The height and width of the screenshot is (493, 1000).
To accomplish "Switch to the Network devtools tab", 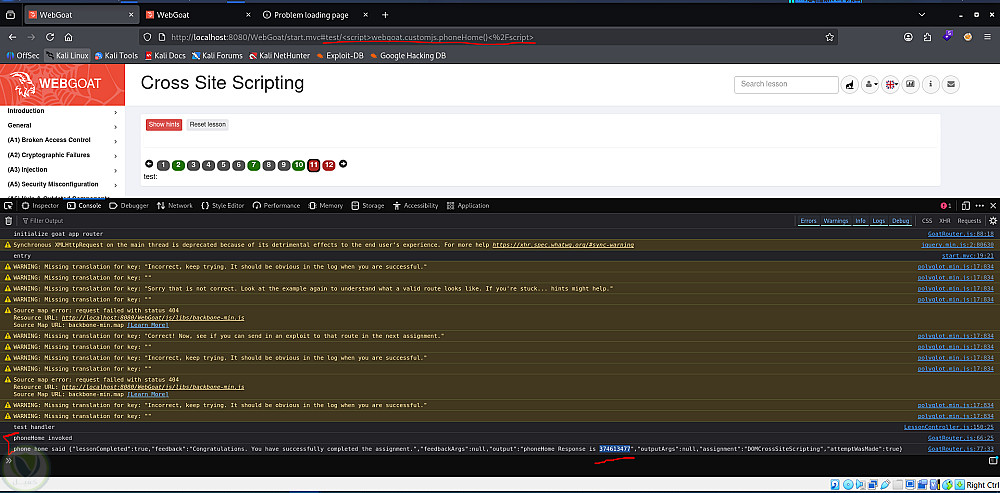I will [175, 205].
